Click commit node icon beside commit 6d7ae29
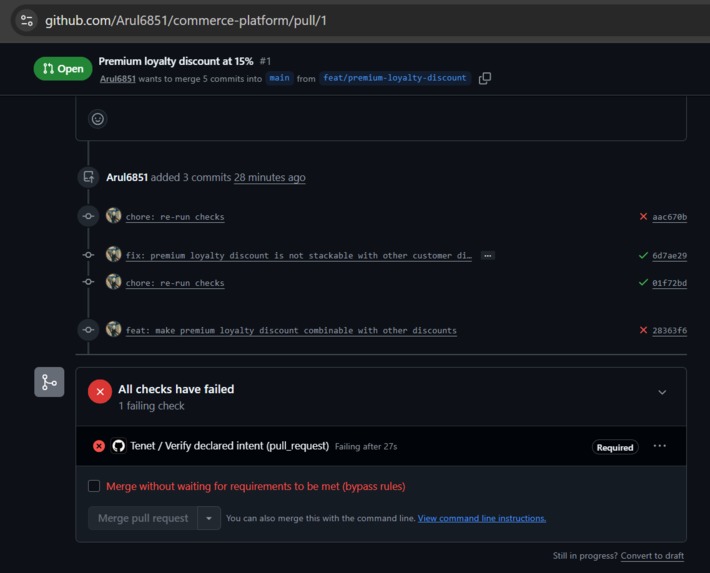Viewport: 710px width, 573px height. [x=88, y=255]
